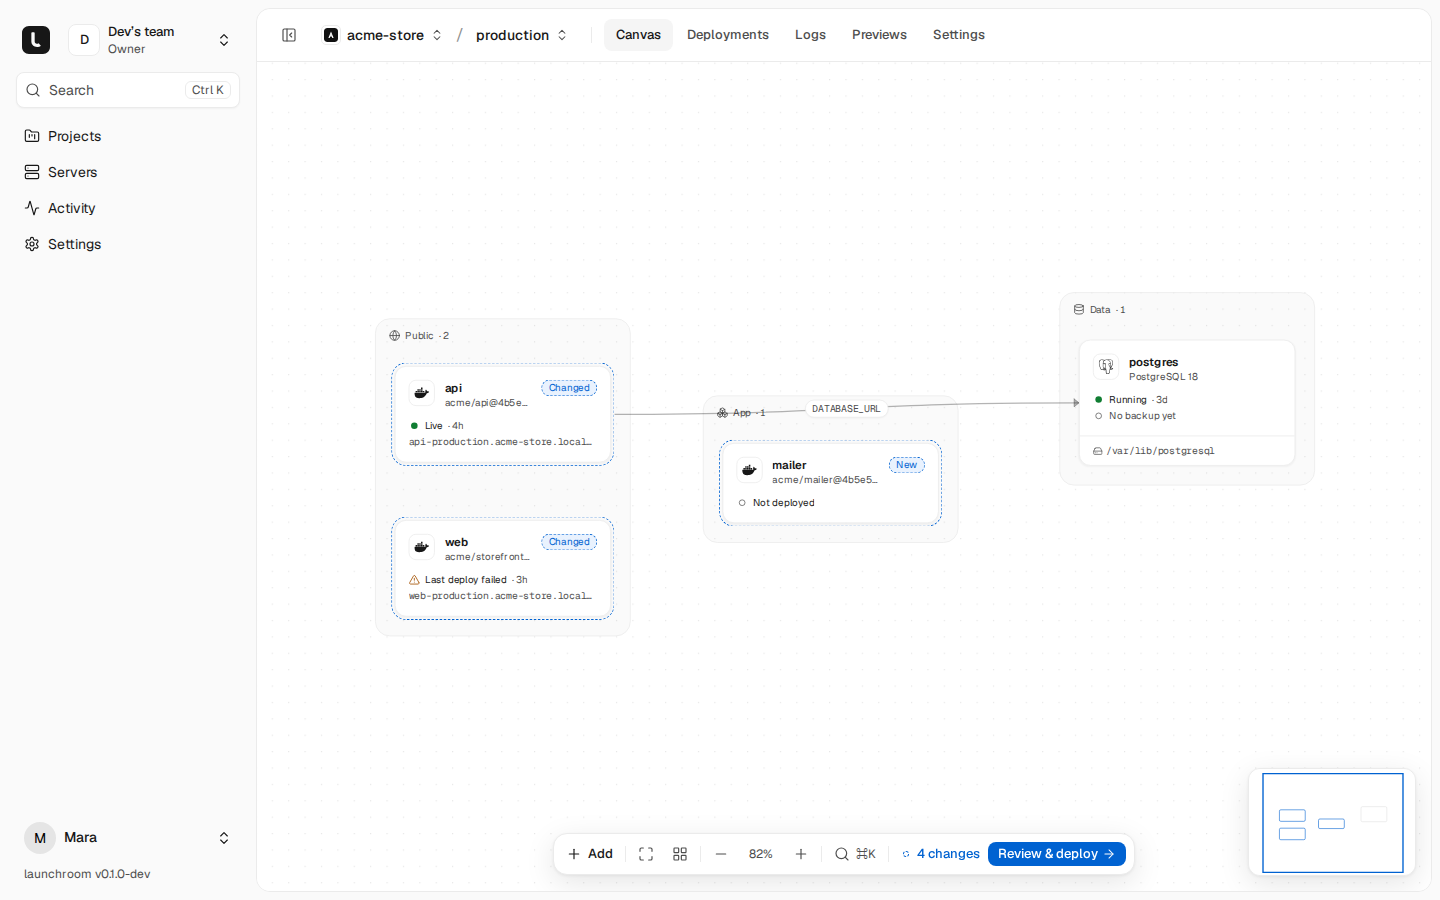The width and height of the screenshot is (1440, 900).
Task: Click the 82% zoom level value
Action: click(x=761, y=854)
